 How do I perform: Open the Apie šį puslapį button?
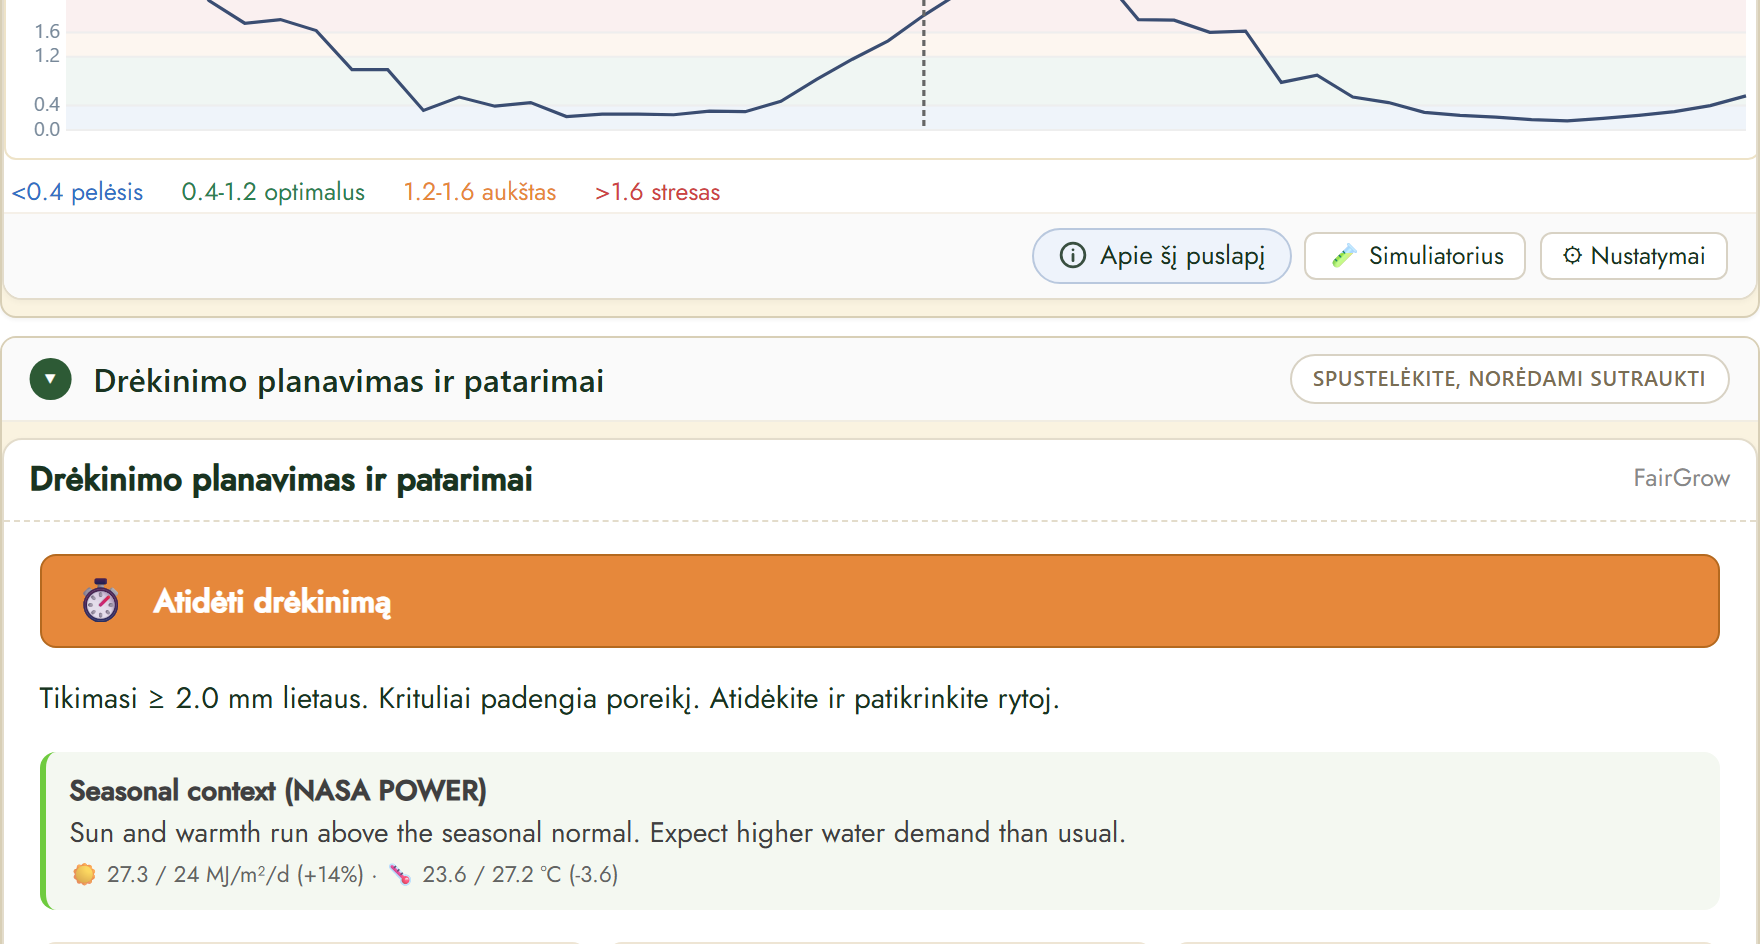pyautogui.click(x=1162, y=256)
